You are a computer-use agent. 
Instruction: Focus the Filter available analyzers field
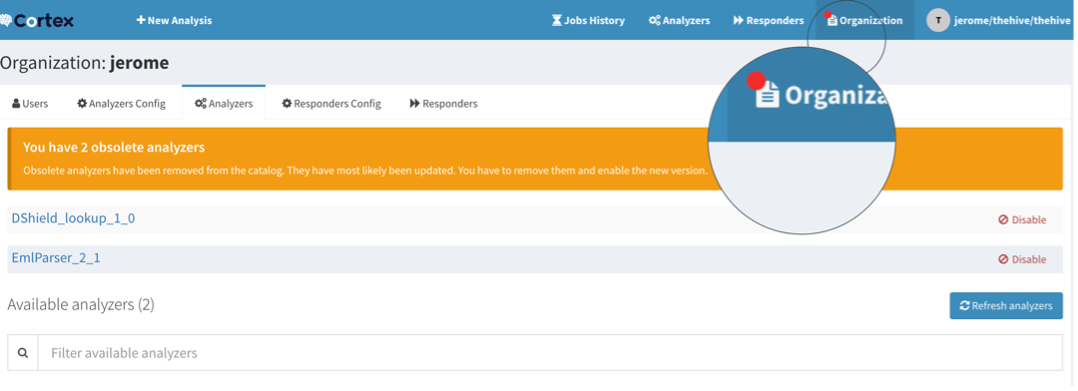(550, 353)
